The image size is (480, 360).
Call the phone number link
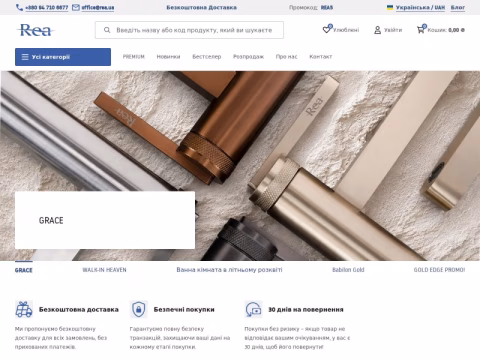pos(47,7)
